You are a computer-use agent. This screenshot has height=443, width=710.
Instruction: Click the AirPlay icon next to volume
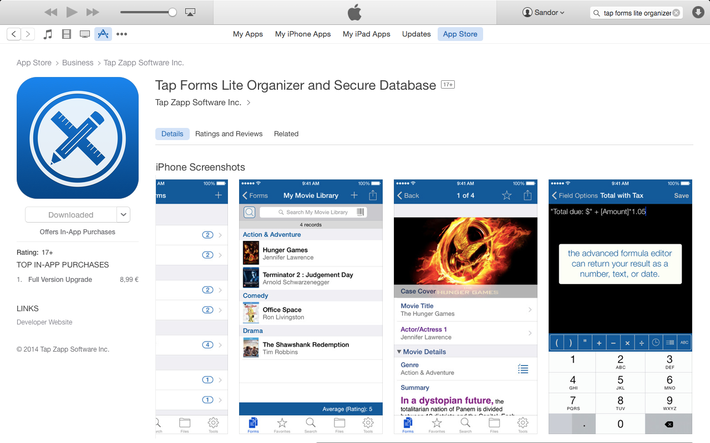(190, 12)
